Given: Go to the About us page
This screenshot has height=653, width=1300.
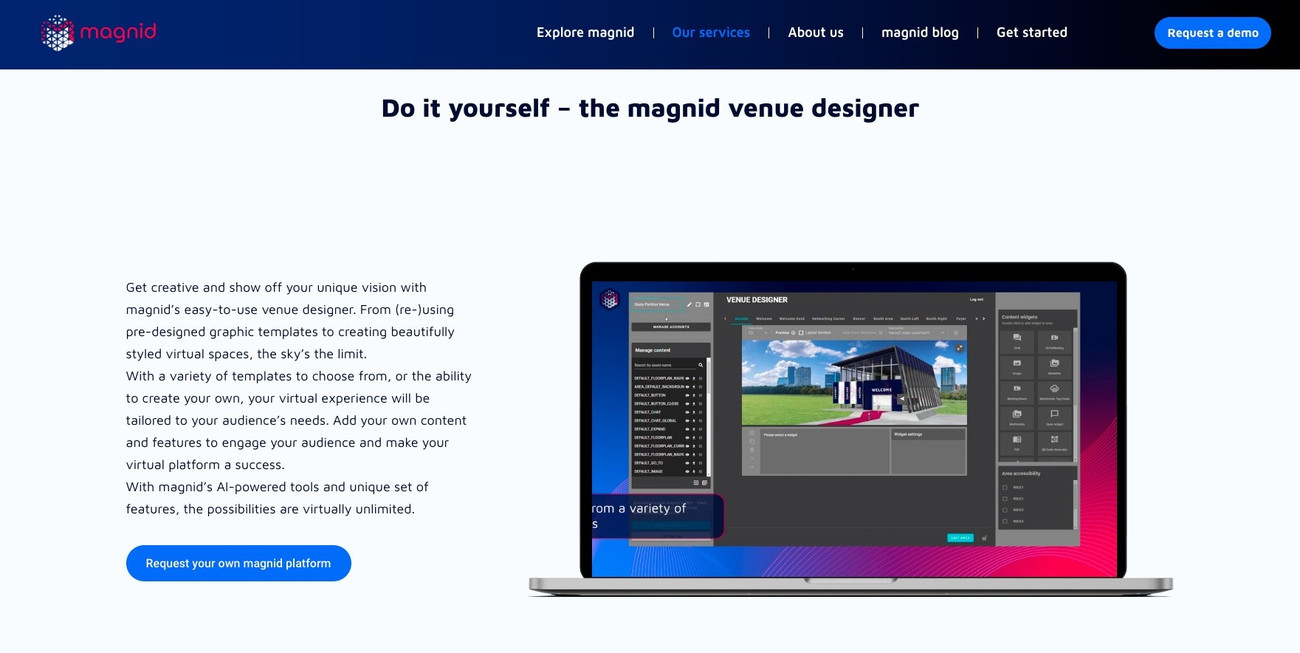Looking at the screenshot, I should click(816, 32).
